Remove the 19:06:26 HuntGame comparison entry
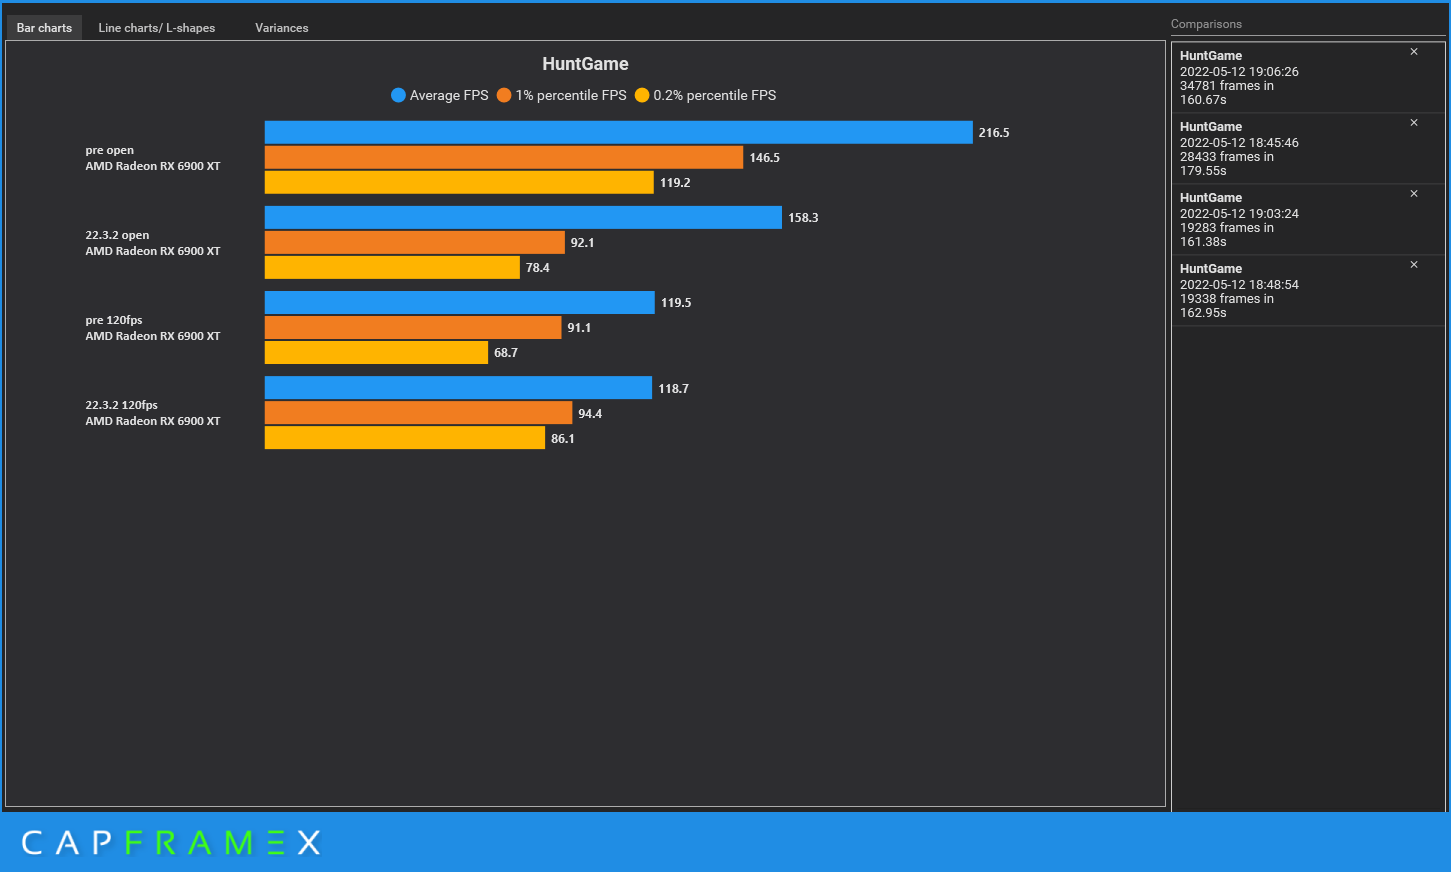The width and height of the screenshot is (1451, 872). pos(1414,52)
